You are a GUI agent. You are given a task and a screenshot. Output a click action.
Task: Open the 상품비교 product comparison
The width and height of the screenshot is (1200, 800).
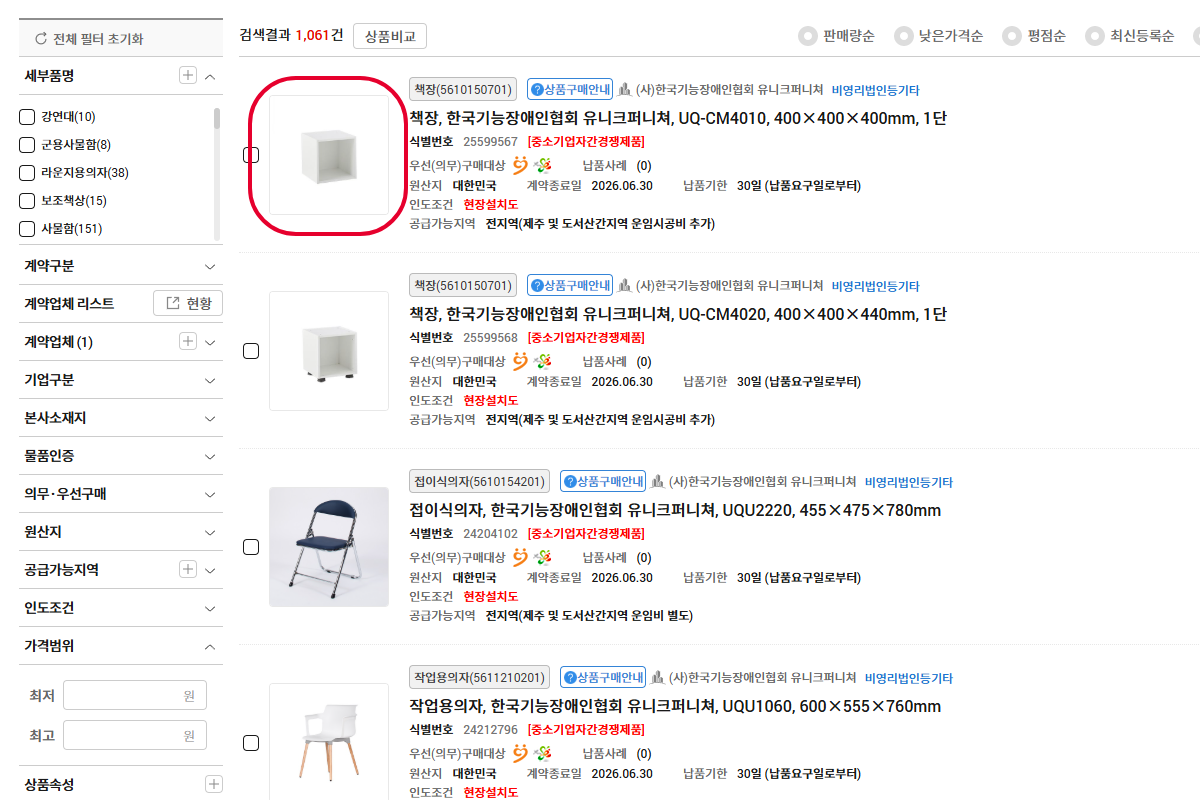[x=390, y=36]
